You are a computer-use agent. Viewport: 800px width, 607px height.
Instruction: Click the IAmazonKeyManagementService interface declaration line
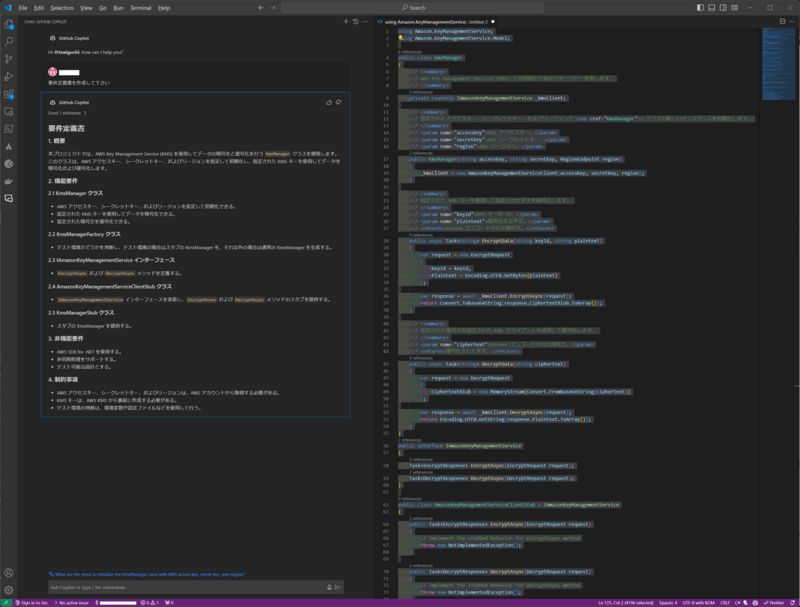(460, 446)
